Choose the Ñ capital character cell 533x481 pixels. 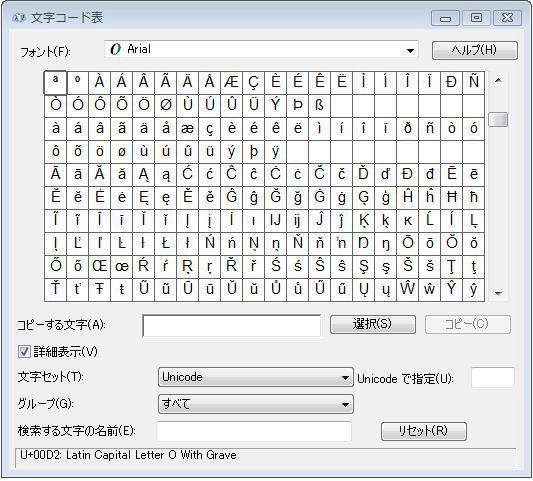click(x=474, y=82)
